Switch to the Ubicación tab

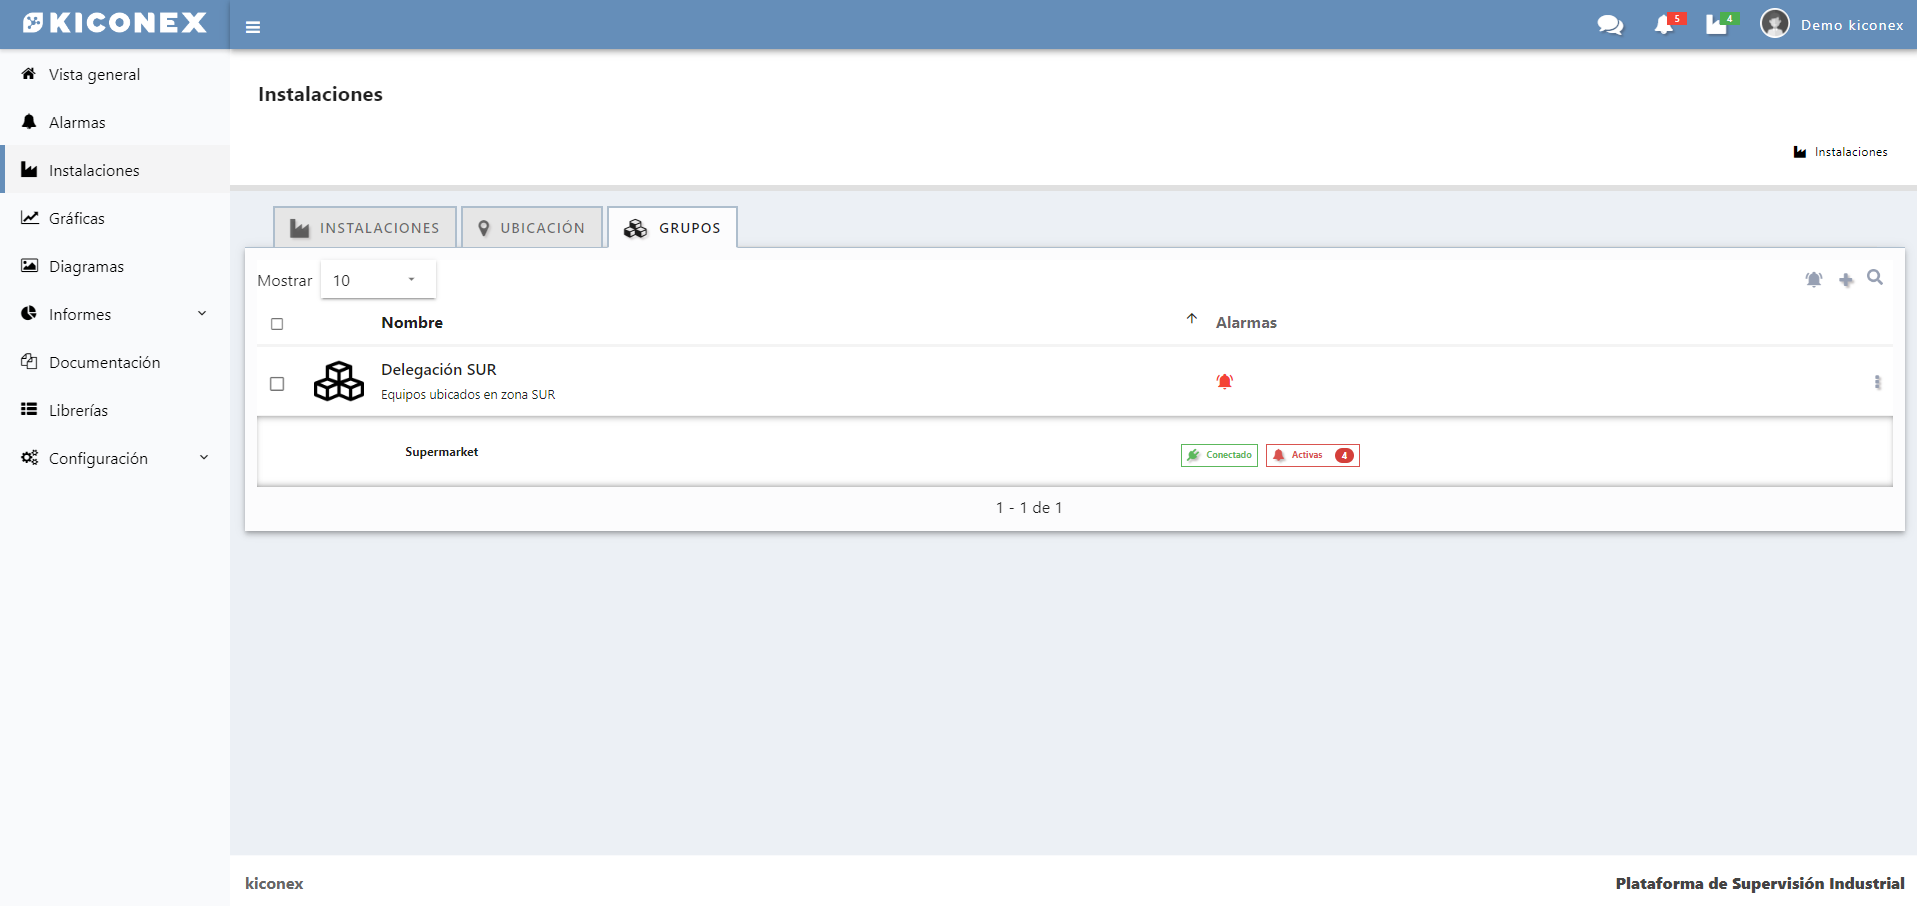531,228
